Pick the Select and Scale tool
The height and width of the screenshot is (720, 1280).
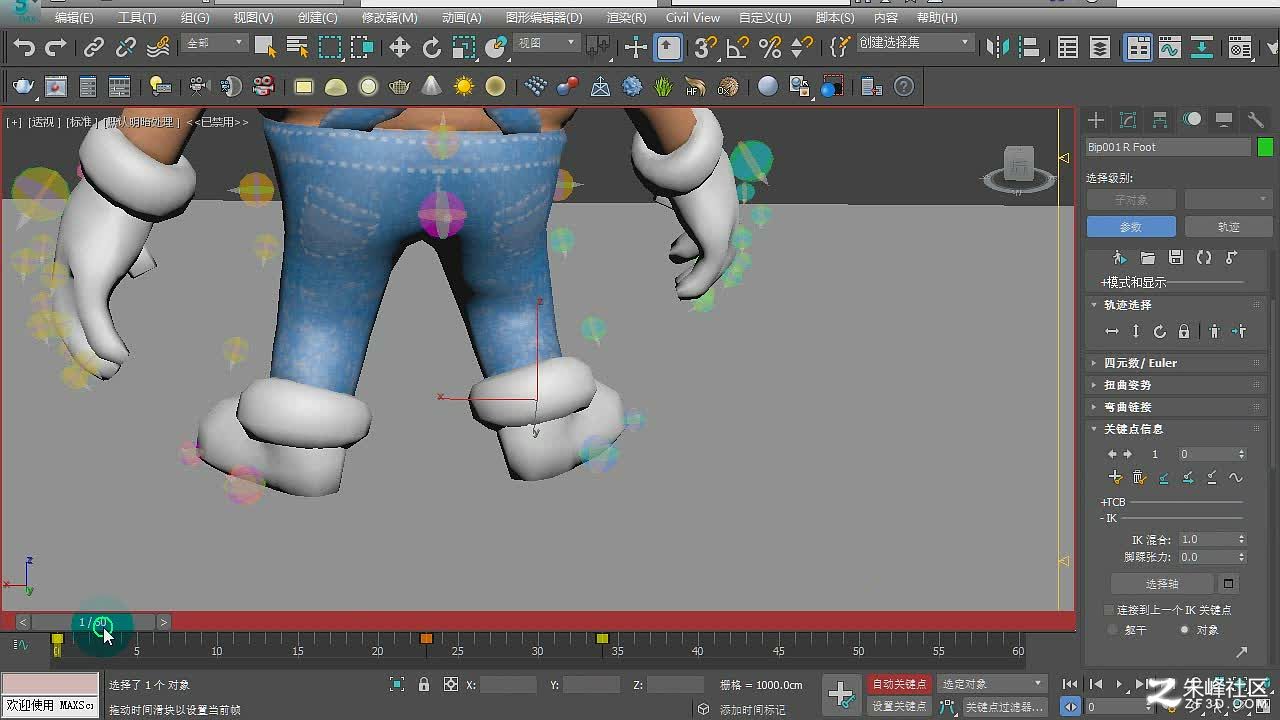(x=464, y=47)
